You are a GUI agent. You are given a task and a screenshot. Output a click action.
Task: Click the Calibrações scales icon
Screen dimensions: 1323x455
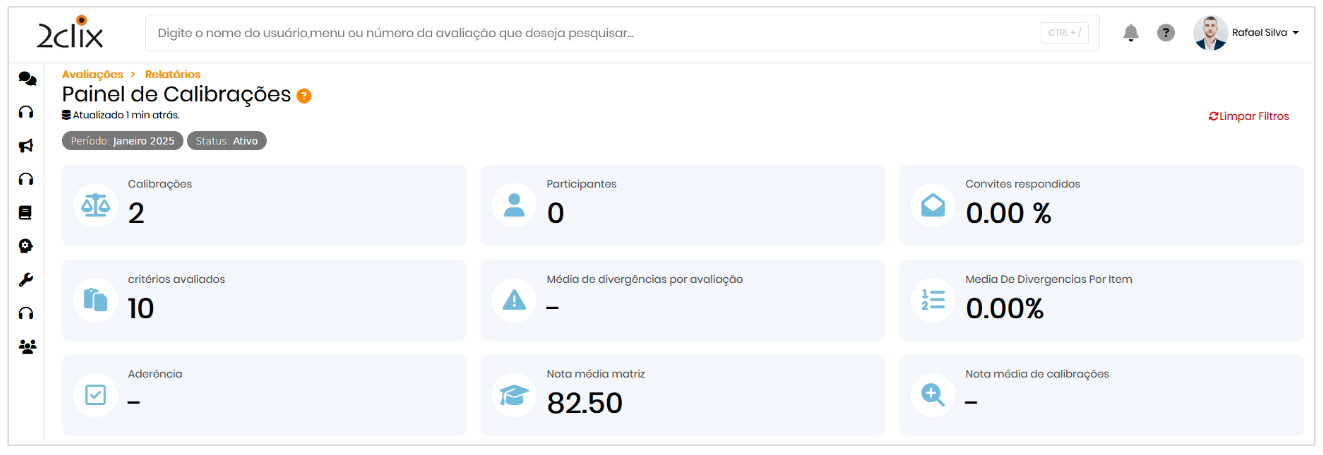(x=95, y=205)
